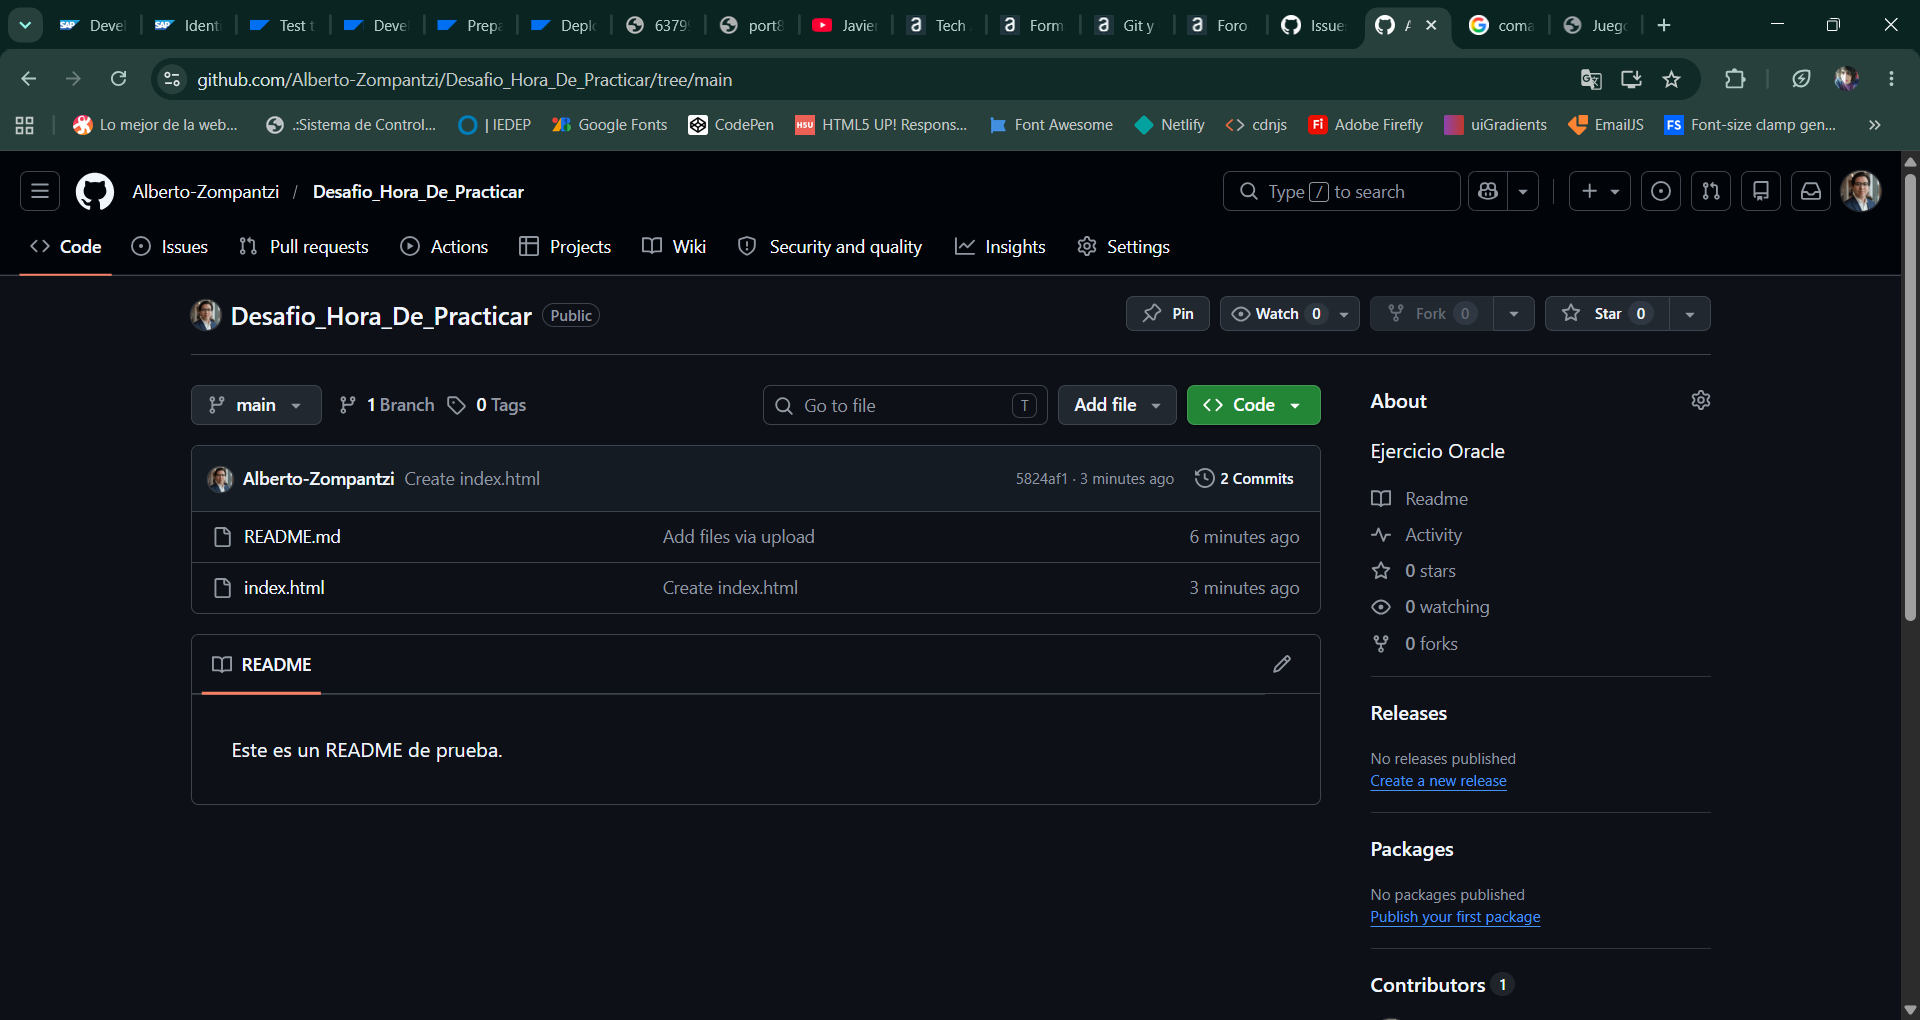1920x1020 pixels.
Task: Open the 0 stars link
Action: click(x=1414, y=571)
